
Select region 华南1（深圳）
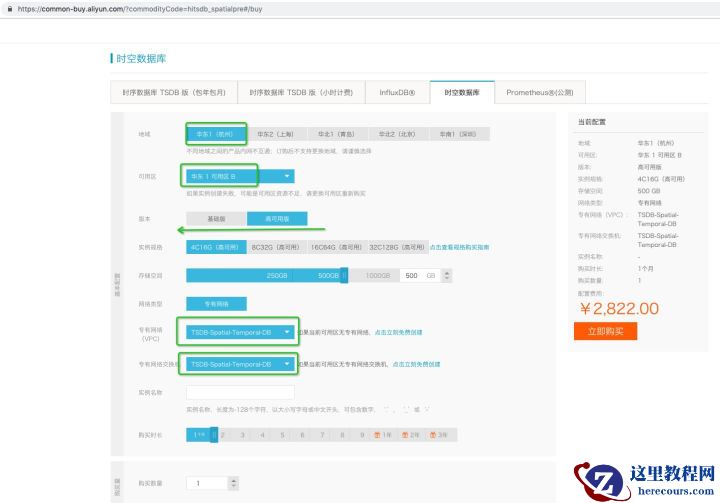coord(458,134)
